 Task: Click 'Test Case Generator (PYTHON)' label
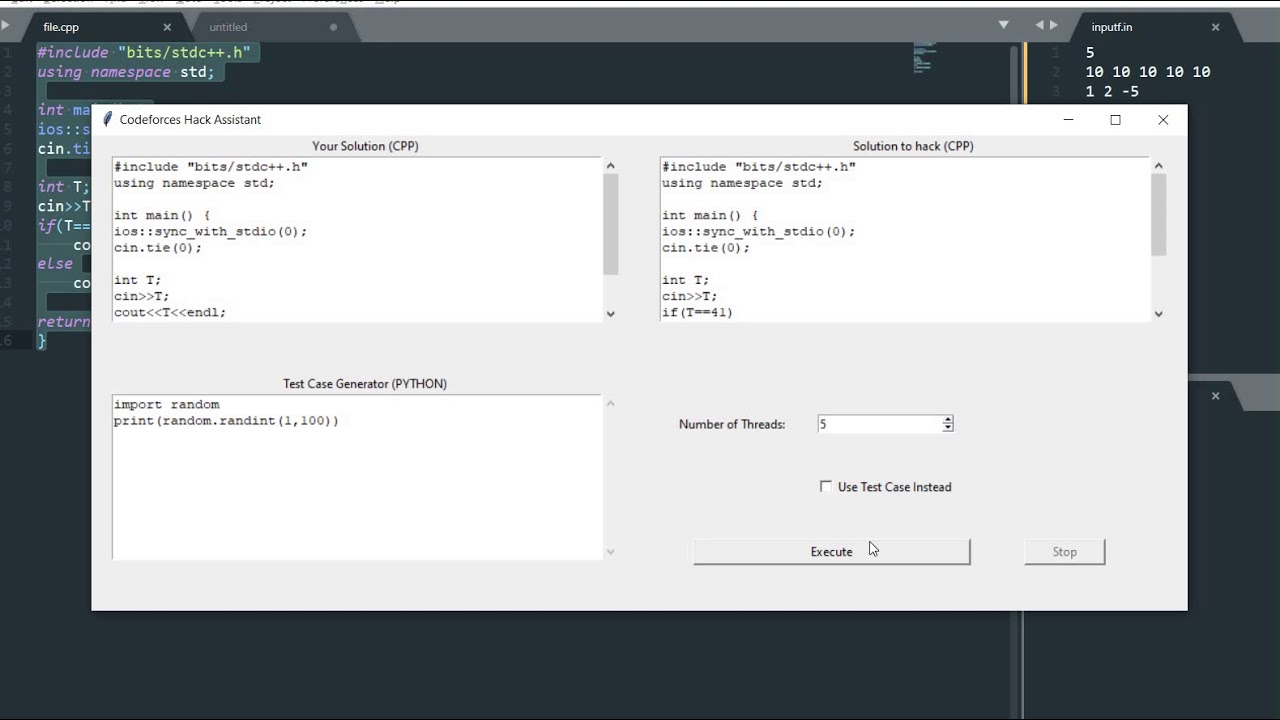365,384
